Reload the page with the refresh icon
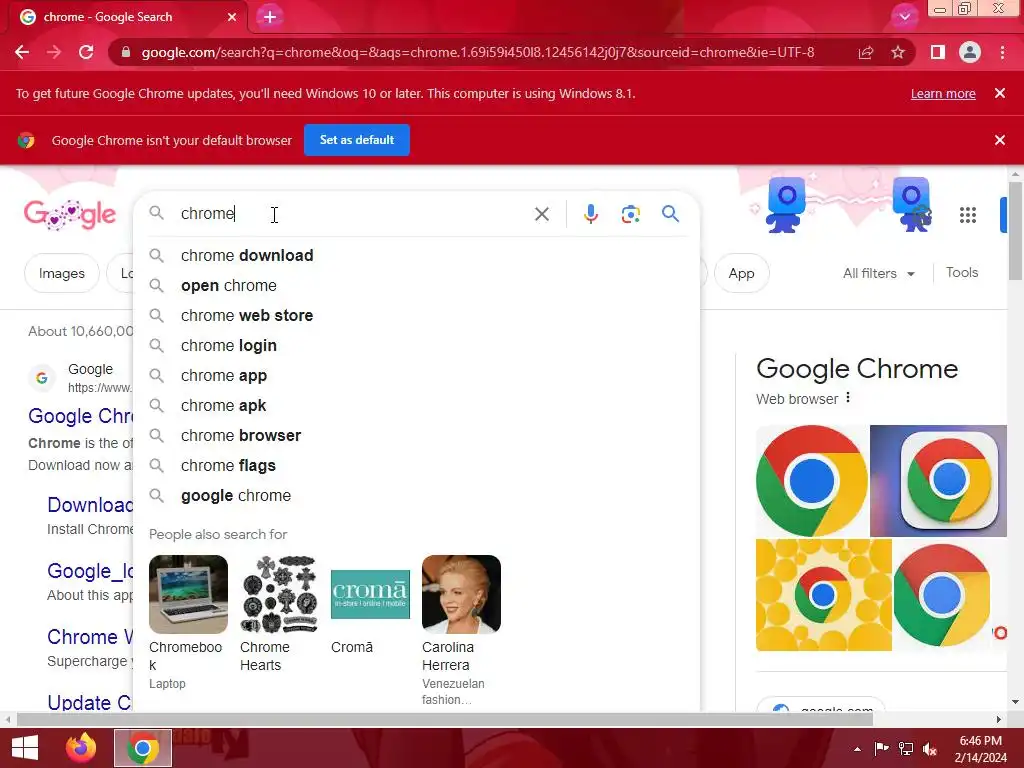This screenshot has width=1024, height=768. (86, 52)
